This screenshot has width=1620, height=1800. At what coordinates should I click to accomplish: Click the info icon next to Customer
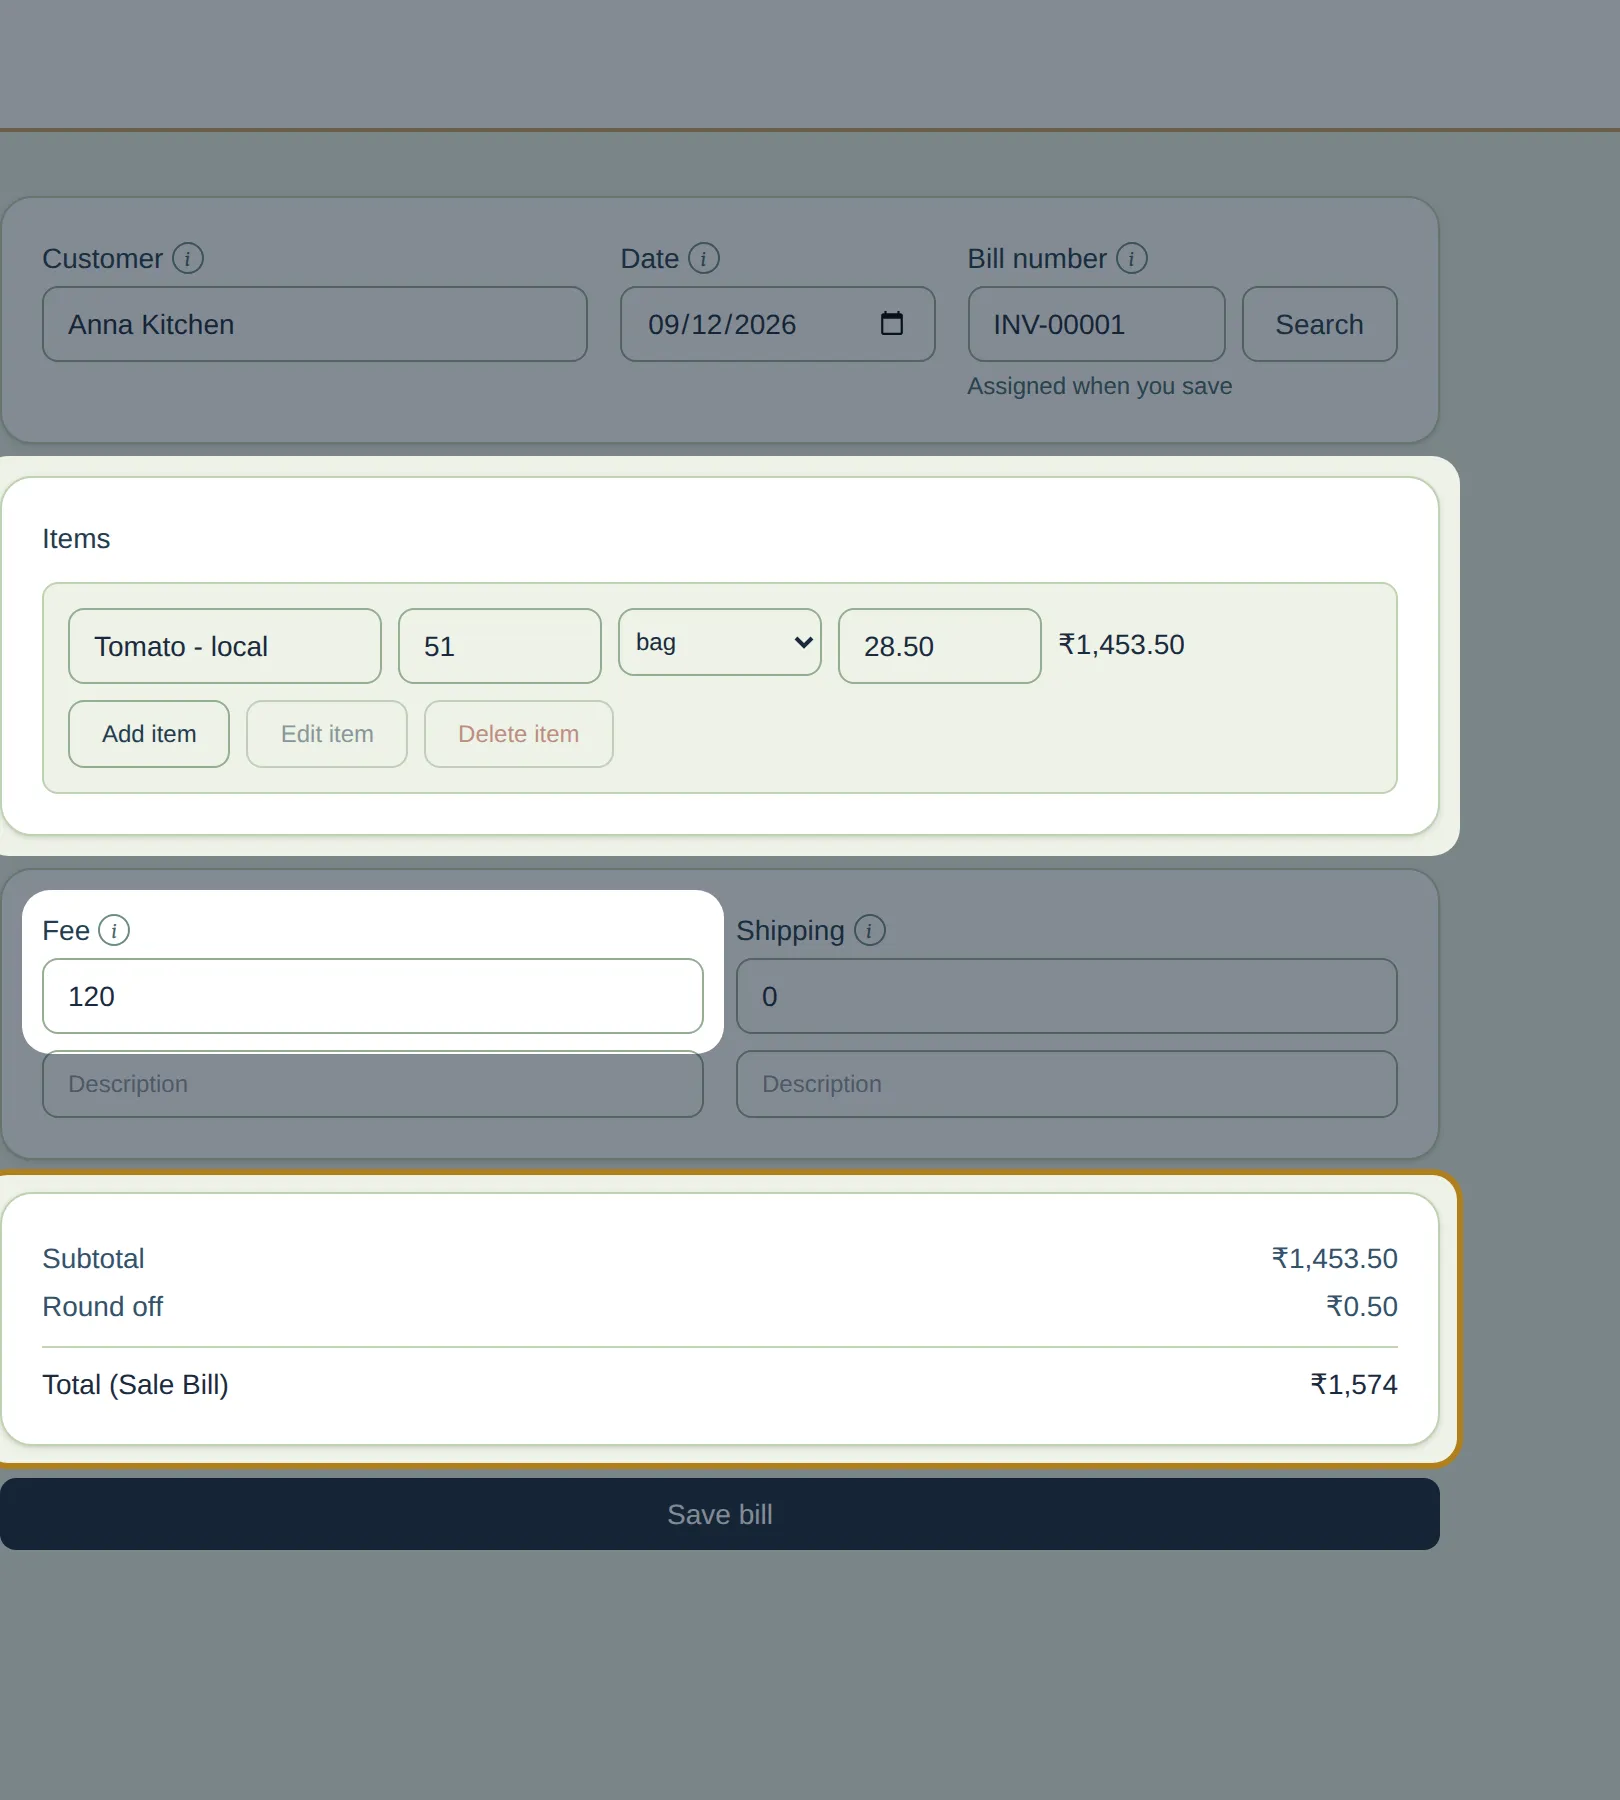[188, 258]
